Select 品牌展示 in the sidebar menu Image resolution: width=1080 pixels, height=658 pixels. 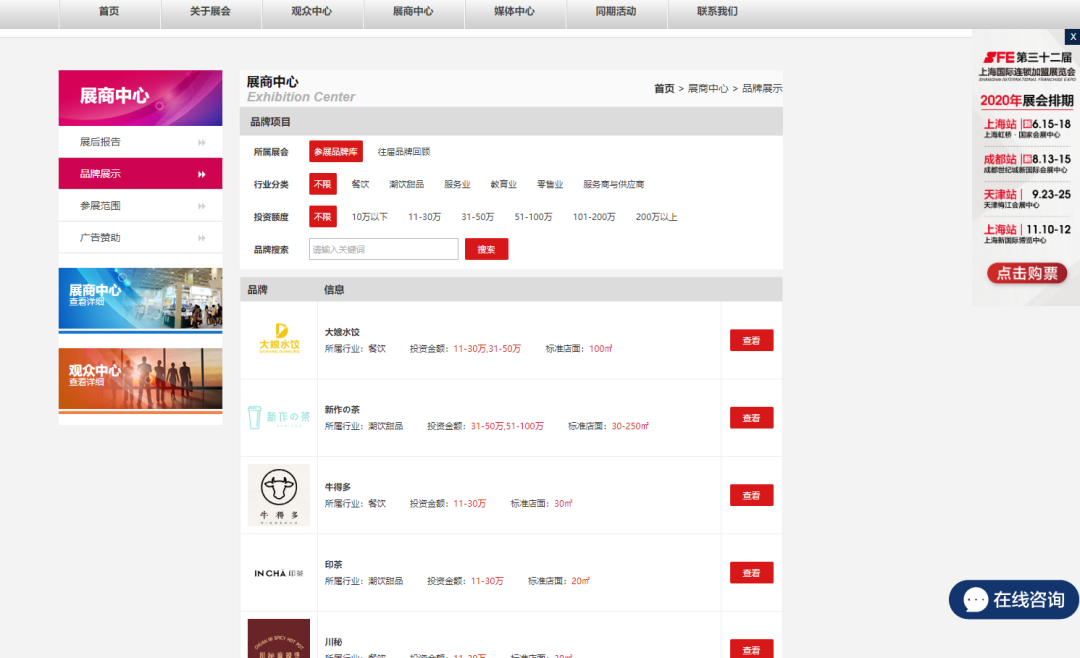coord(141,174)
